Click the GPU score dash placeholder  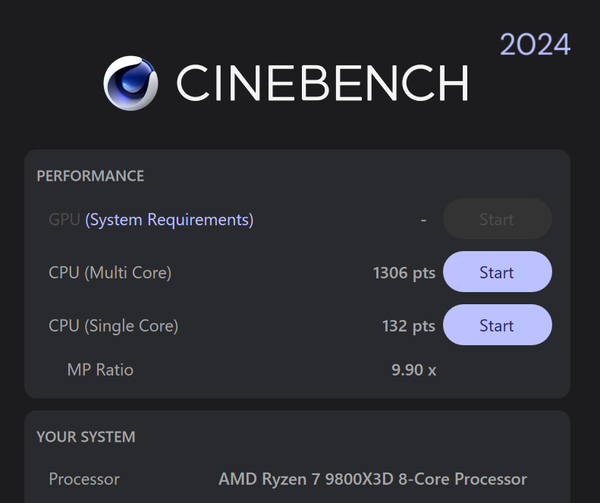click(x=424, y=219)
